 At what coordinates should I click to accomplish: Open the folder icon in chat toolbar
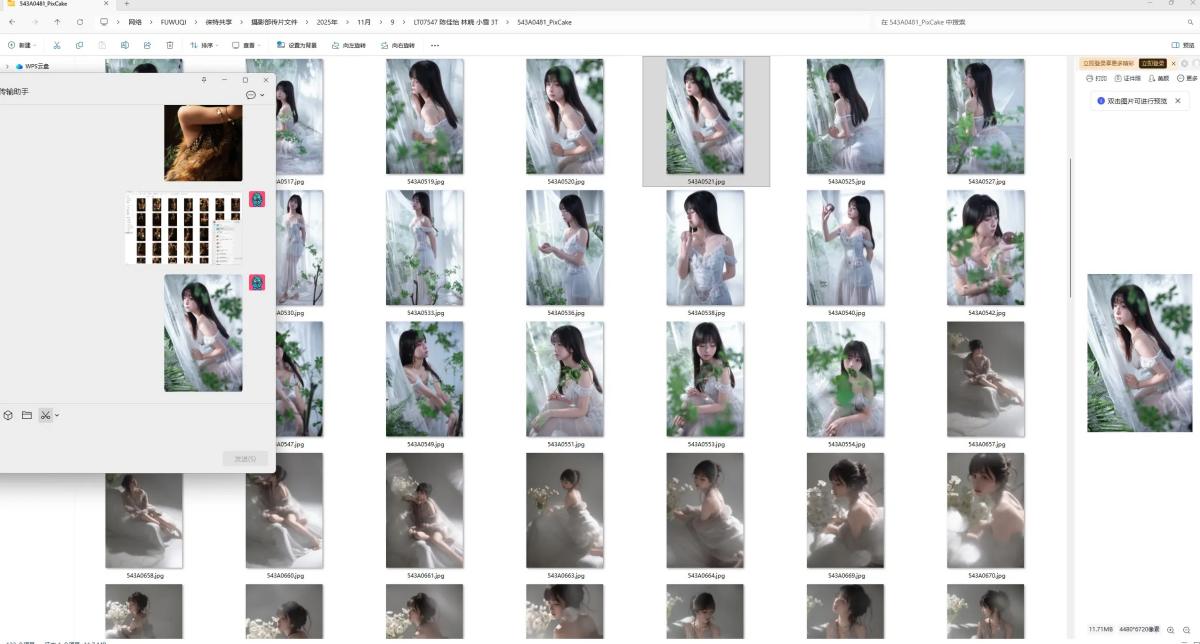pos(27,415)
